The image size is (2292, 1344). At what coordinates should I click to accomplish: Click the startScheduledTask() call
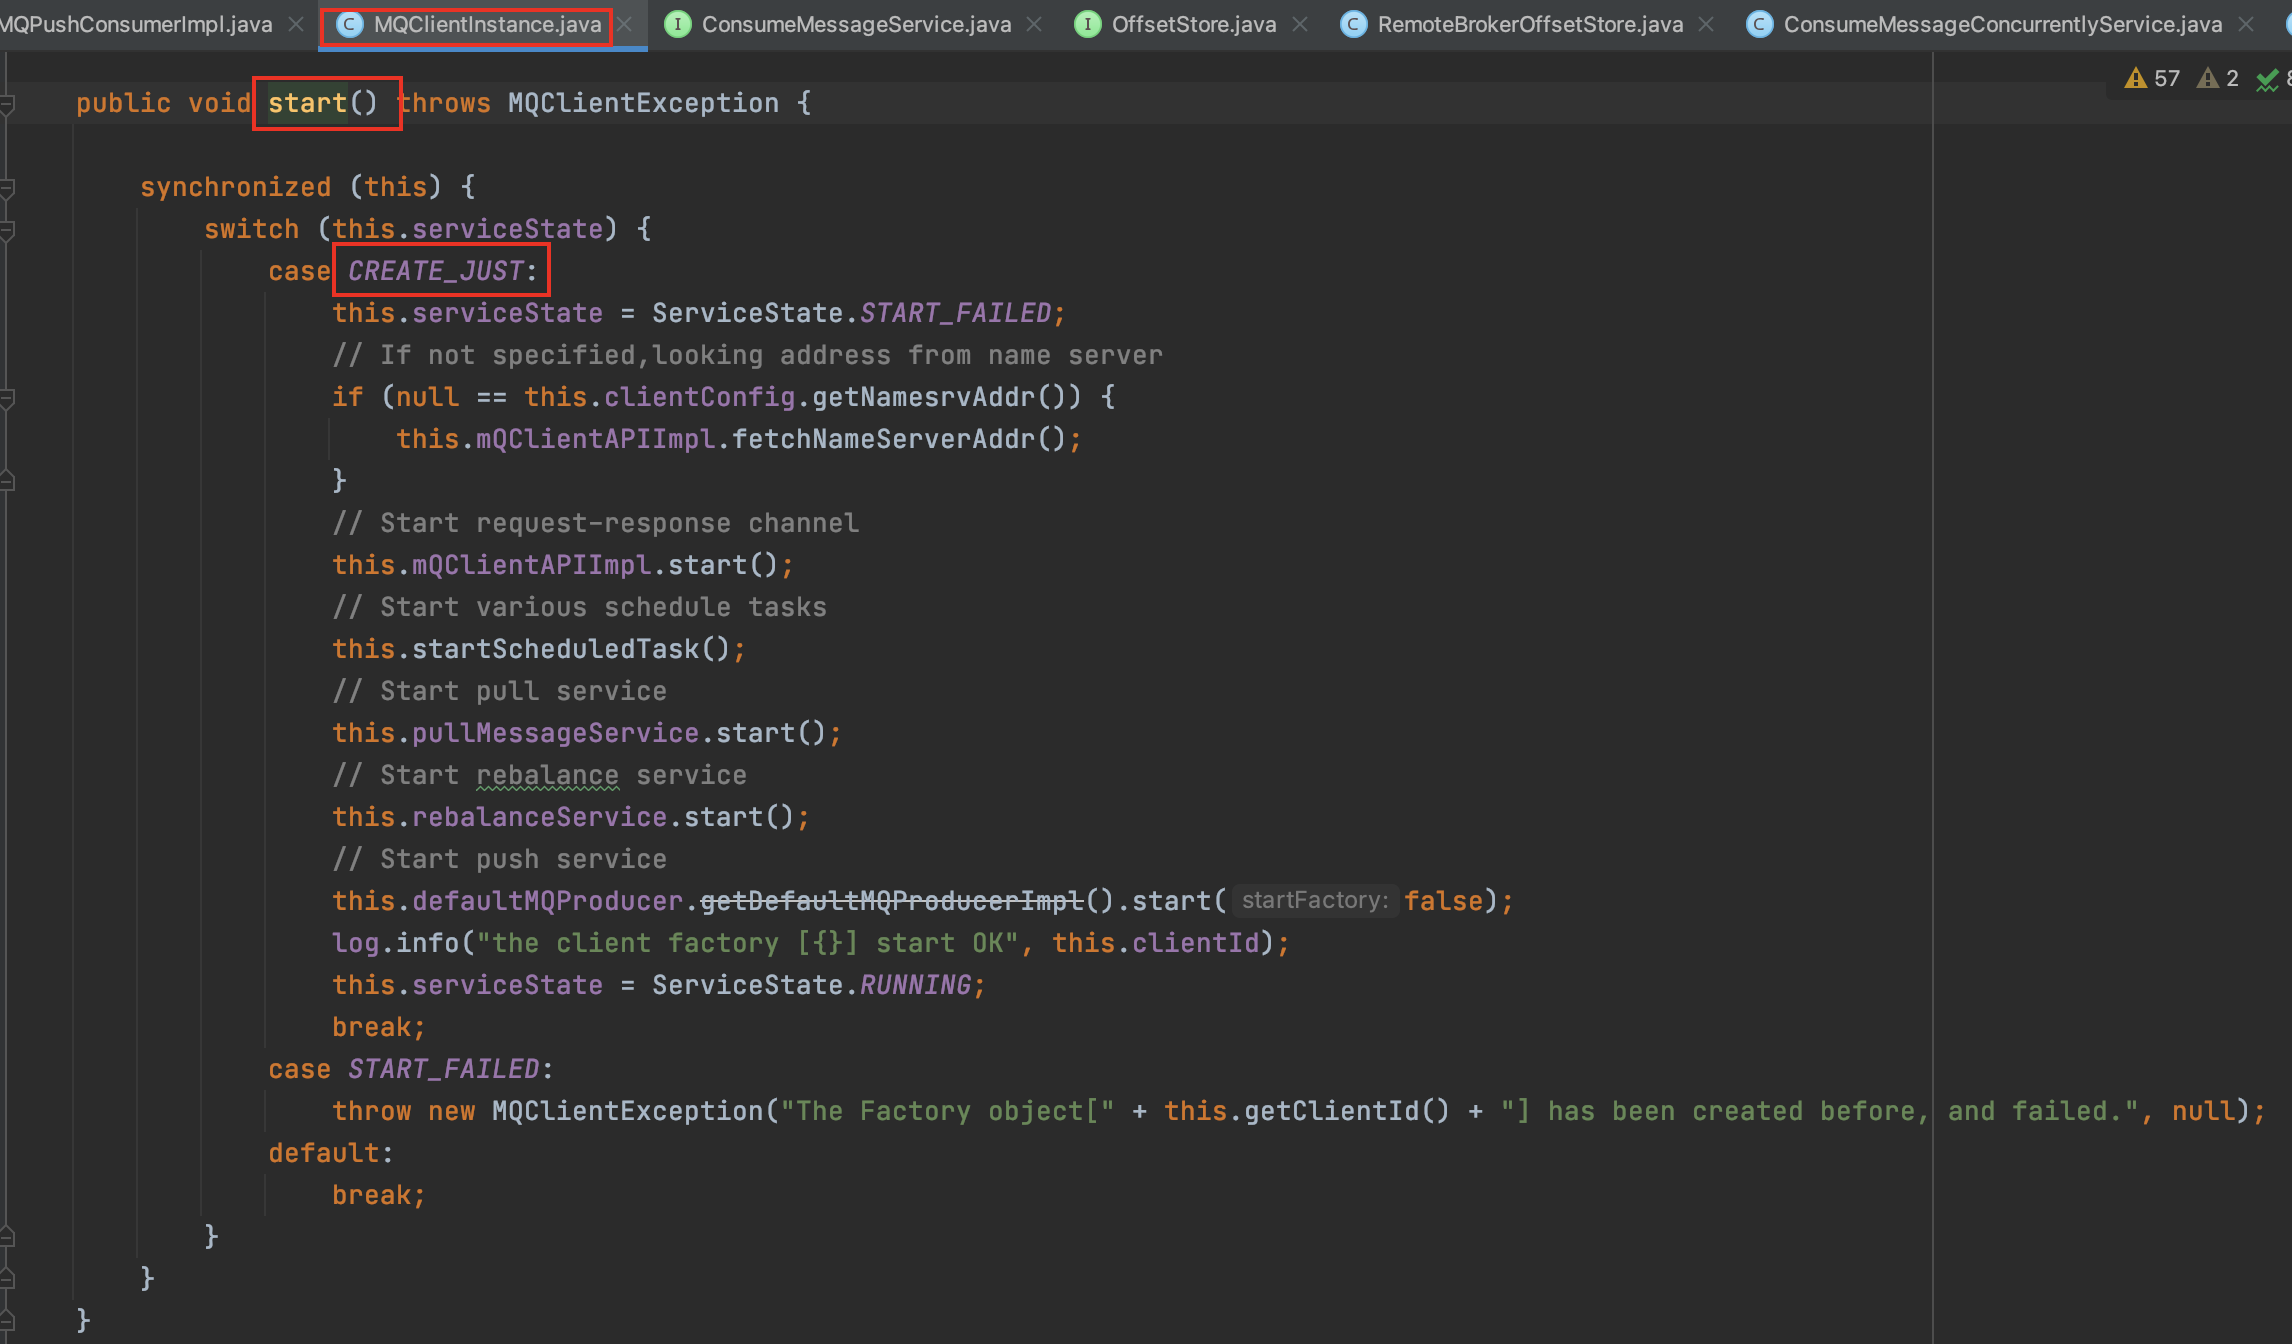571,649
